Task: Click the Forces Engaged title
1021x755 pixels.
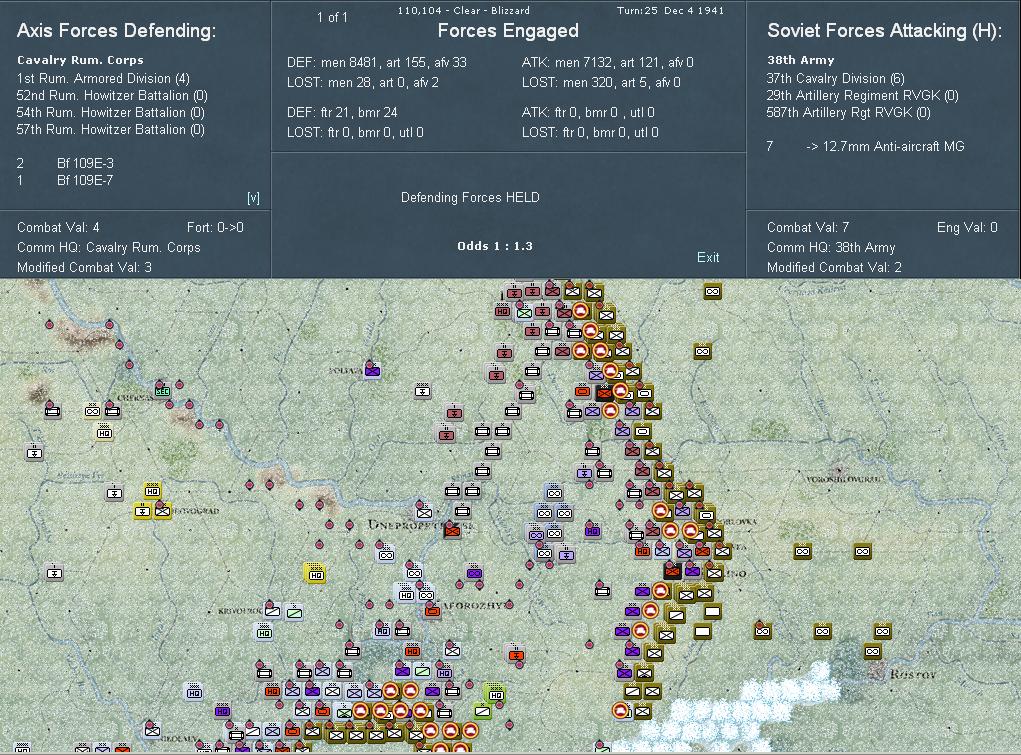Action: (x=508, y=31)
